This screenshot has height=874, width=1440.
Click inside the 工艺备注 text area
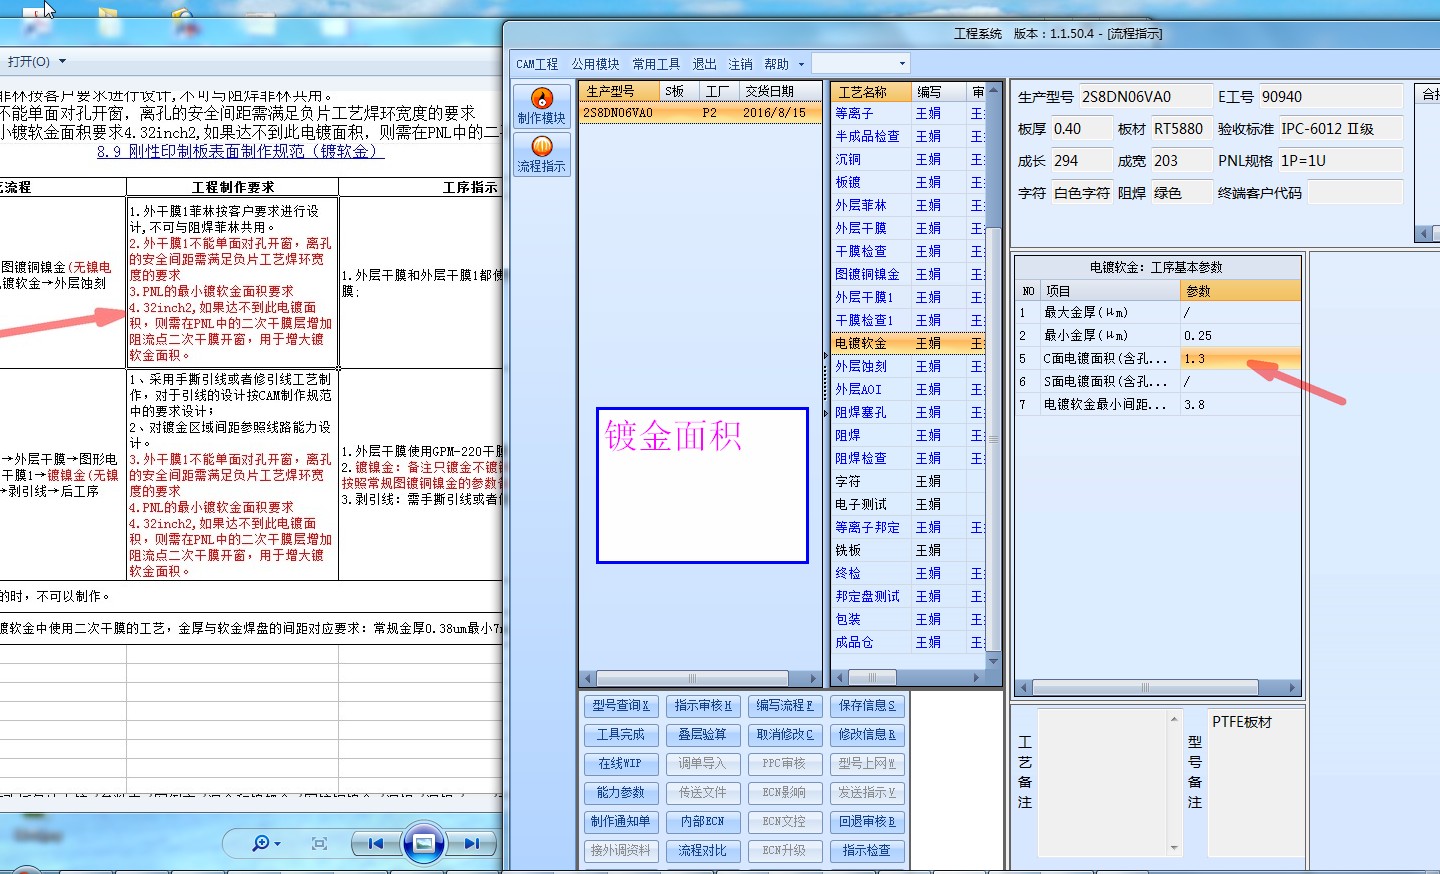pos(1103,783)
